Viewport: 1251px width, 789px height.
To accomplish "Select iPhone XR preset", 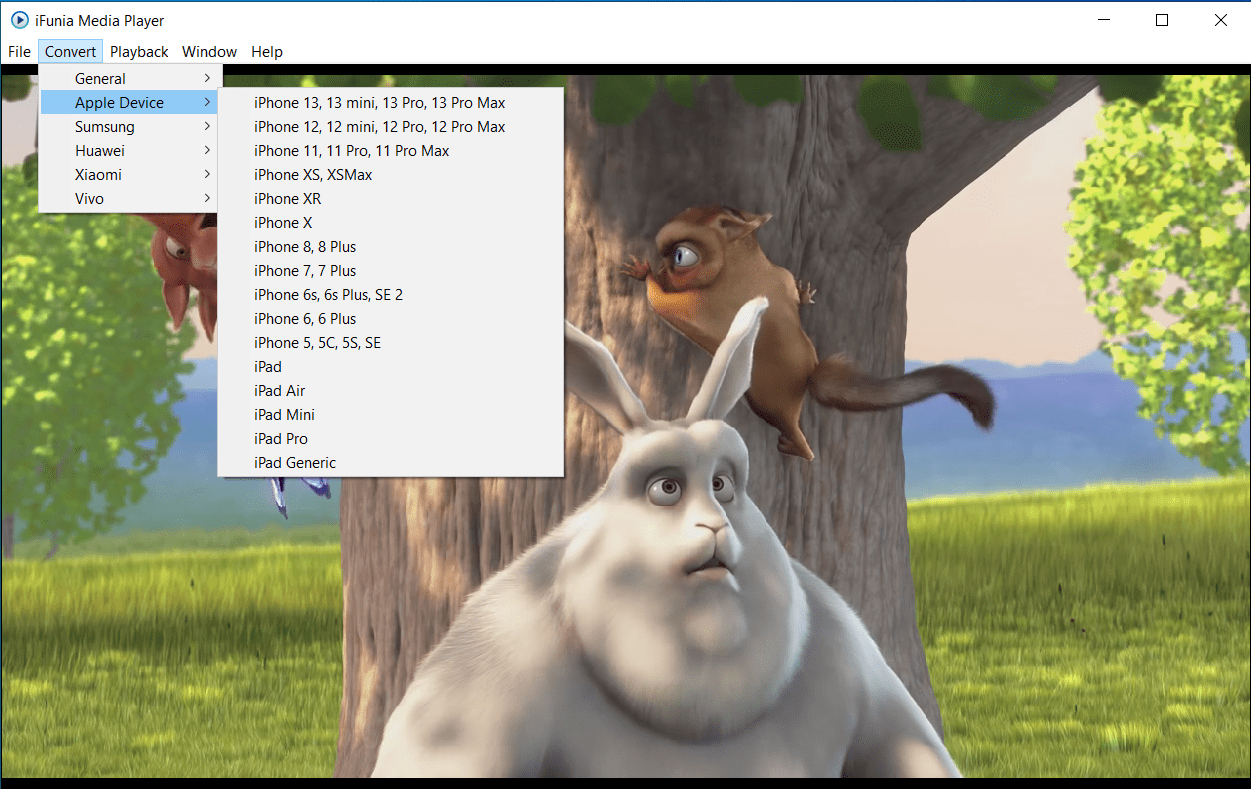I will coord(391,199).
